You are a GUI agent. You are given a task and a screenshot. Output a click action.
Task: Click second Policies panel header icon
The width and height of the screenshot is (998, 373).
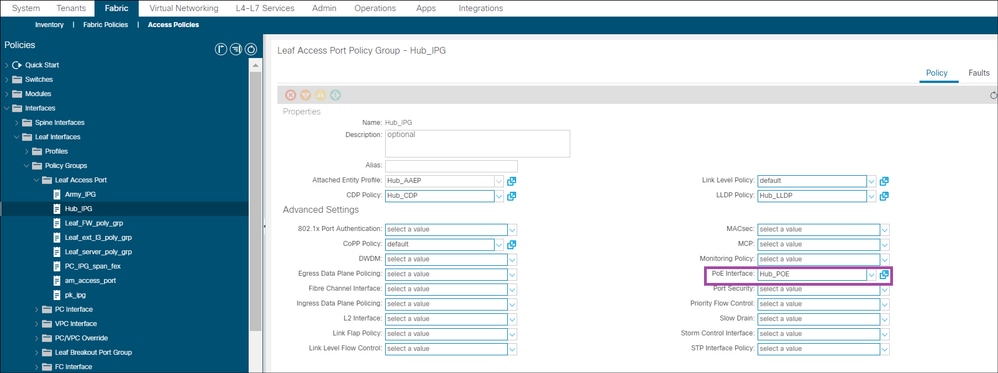(235, 49)
